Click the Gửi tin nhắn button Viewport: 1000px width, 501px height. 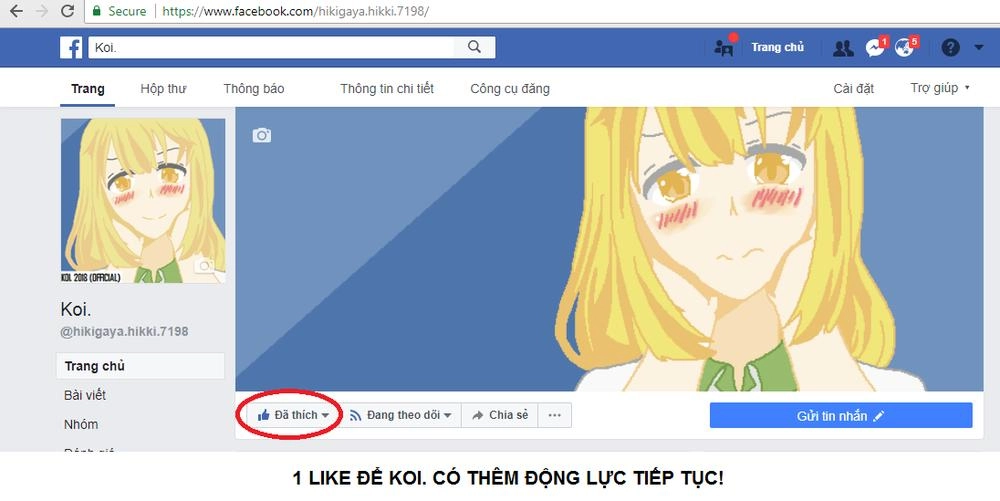click(841, 416)
